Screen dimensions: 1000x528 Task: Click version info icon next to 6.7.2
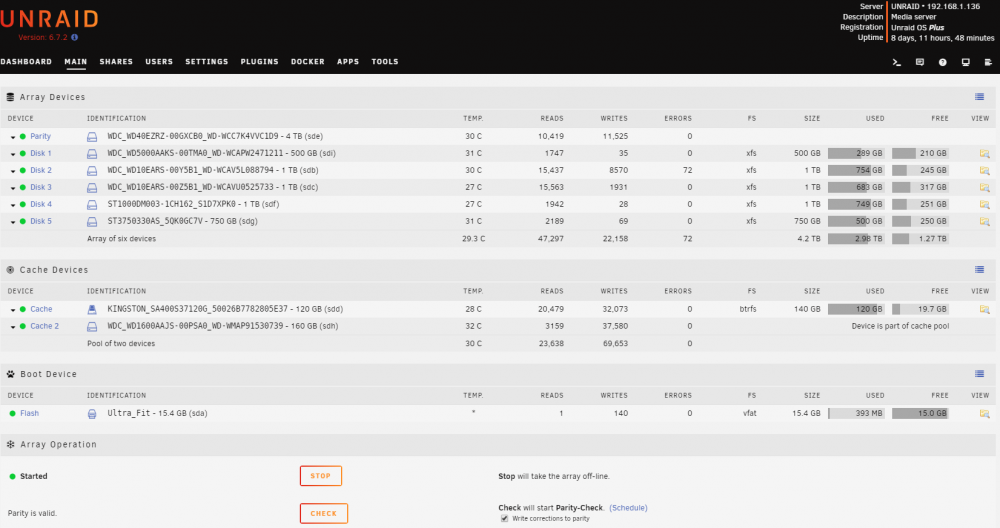[x=75, y=38]
